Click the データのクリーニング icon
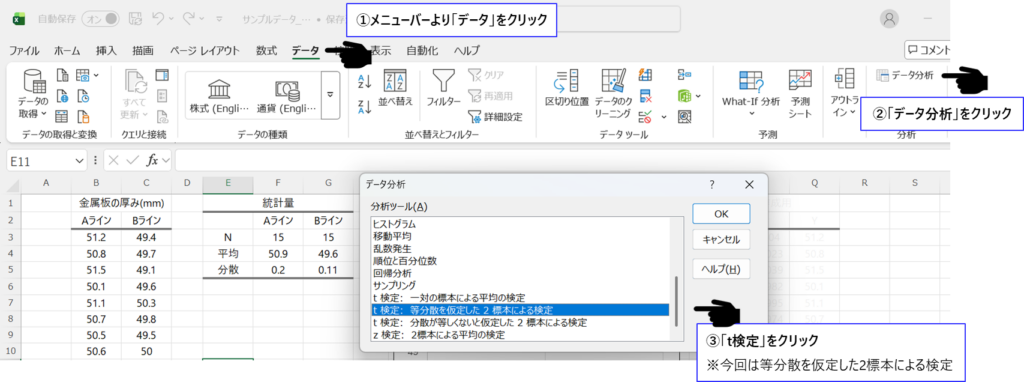 pyautogui.click(x=613, y=95)
